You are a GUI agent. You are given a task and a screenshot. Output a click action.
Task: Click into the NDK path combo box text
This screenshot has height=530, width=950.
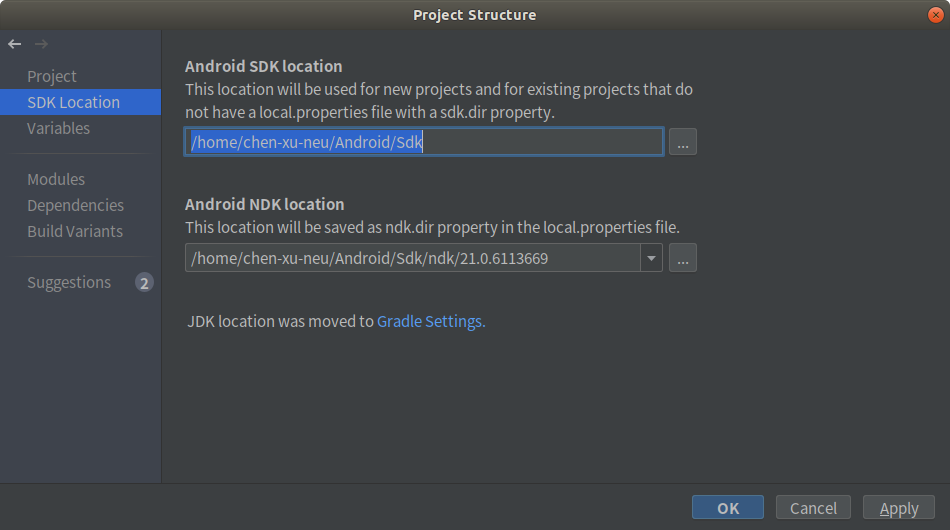coord(413,258)
